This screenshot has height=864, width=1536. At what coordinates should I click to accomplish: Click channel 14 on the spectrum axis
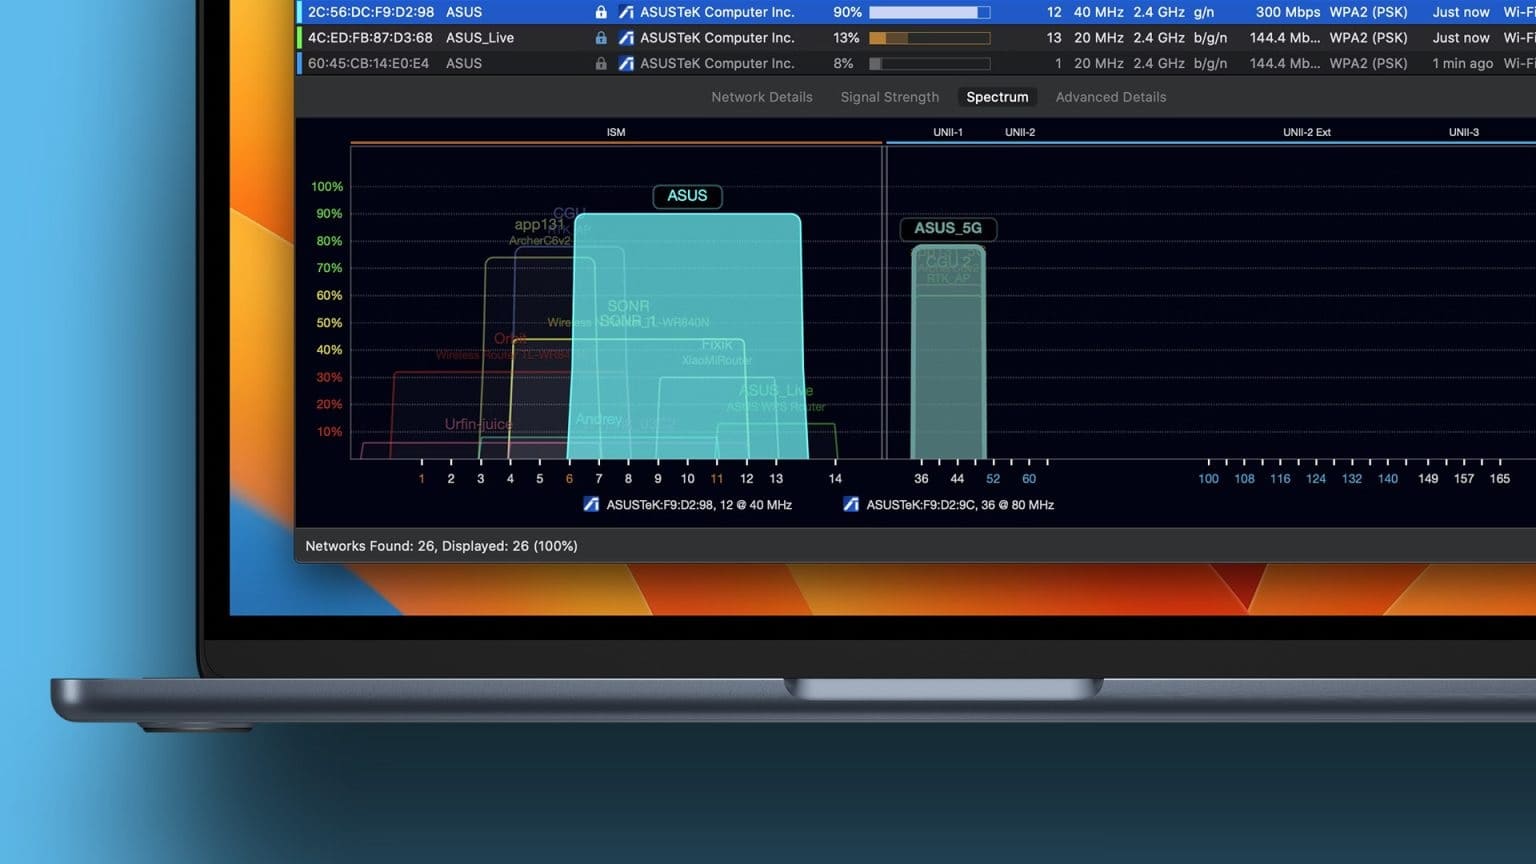[835, 479]
